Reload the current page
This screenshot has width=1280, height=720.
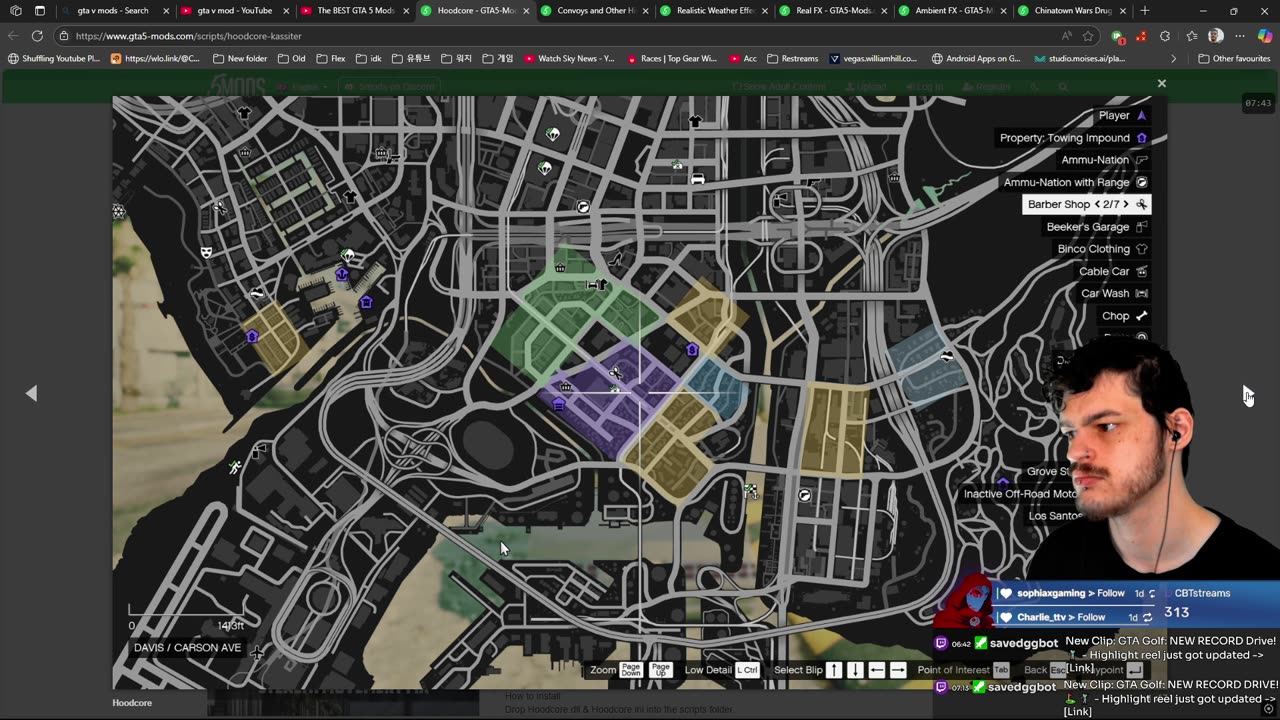point(37,36)
